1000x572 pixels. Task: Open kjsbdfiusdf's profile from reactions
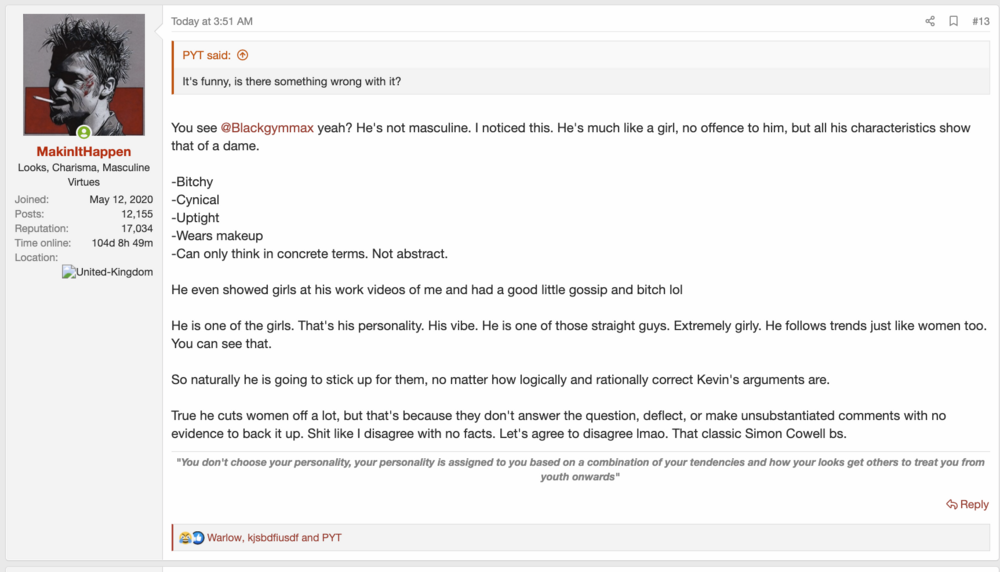[x=272, y=538]
